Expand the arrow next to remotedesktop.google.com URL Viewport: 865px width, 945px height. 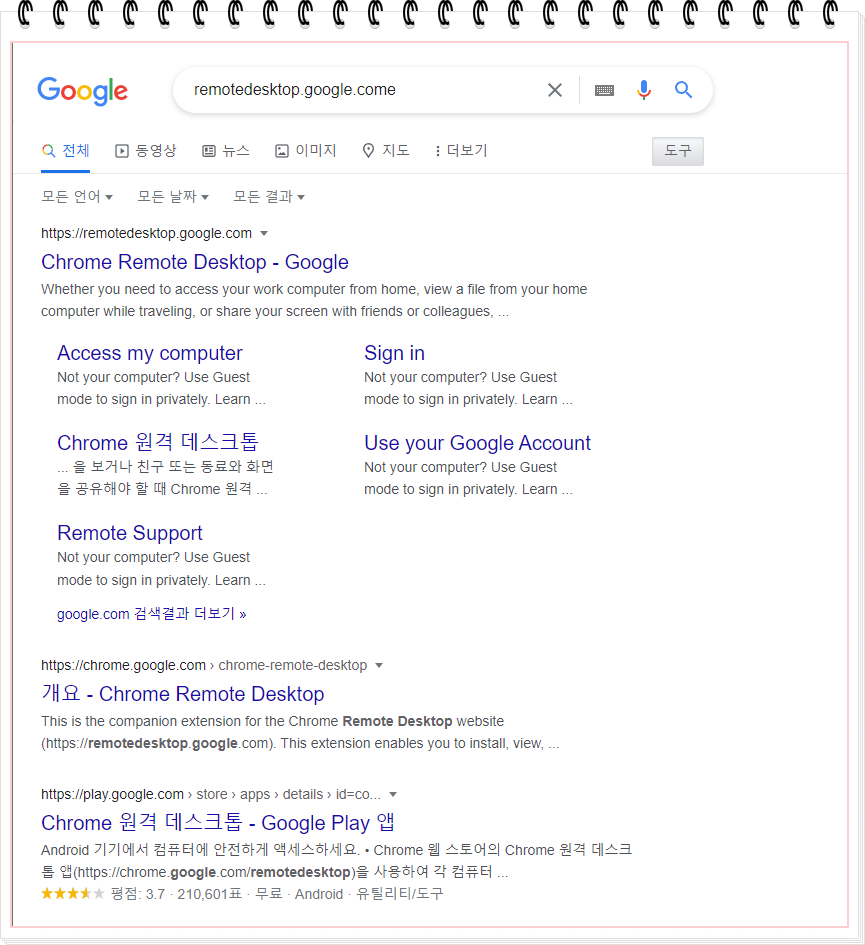pyautogui.click(x=263, y=233)
